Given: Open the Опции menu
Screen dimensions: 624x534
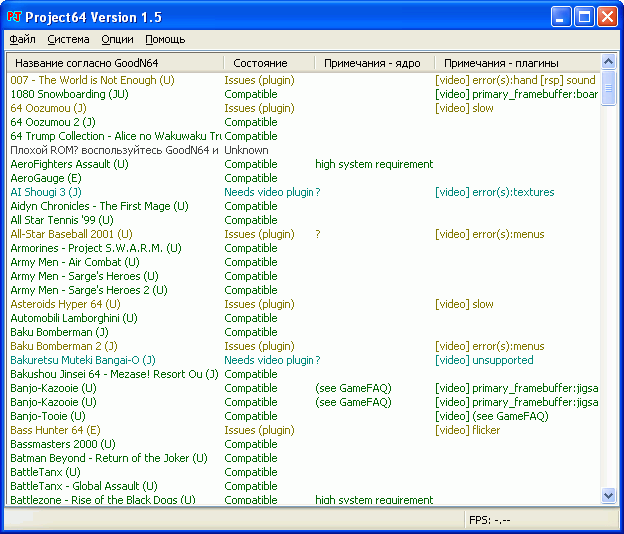Looking at the screenshot, I should click(117, 39).
